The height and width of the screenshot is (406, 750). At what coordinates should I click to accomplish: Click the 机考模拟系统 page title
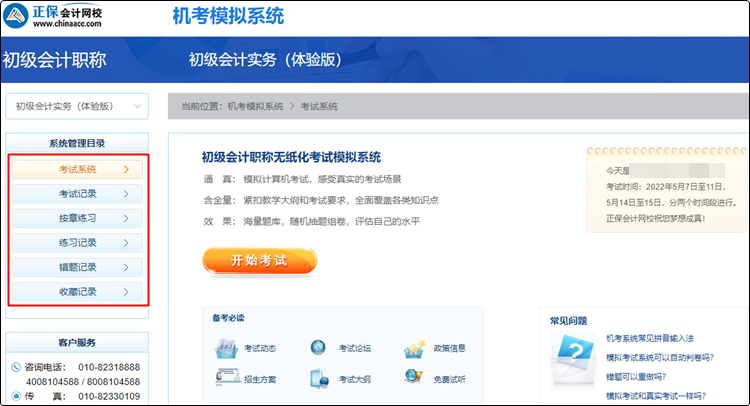(x=228, y=16)
